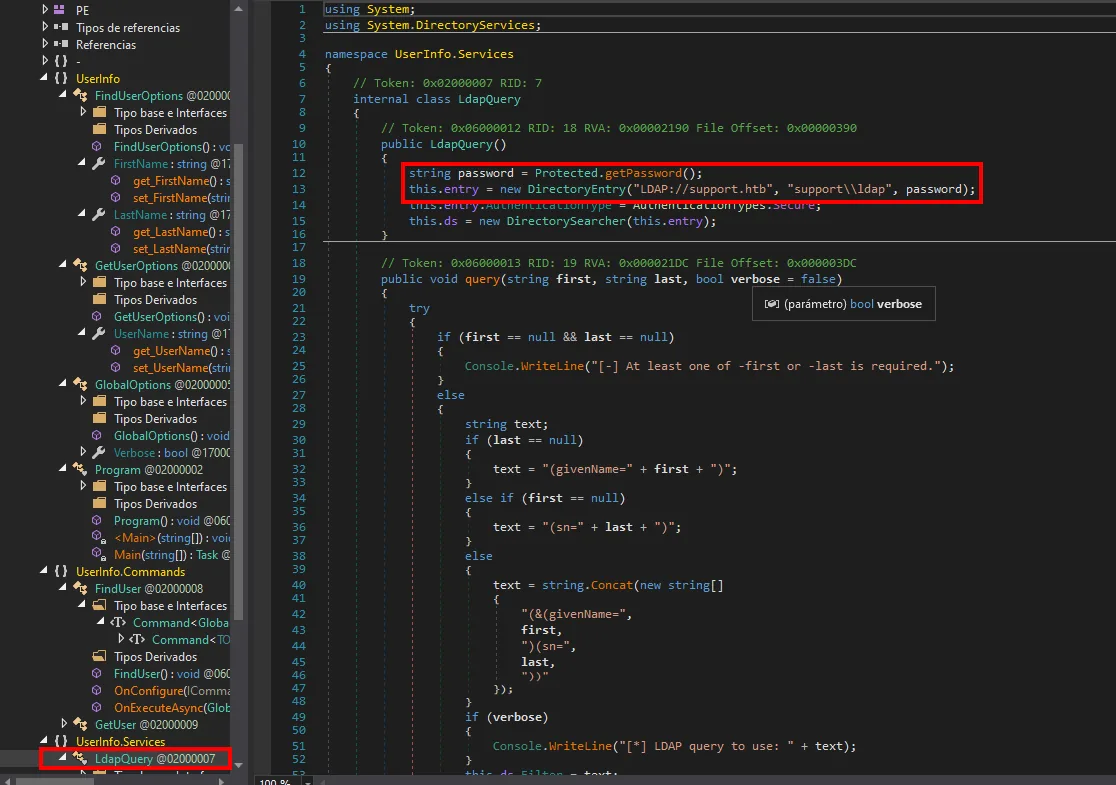Click the Program class icon
1116x785 pixels.
click(x=80, y=470)
